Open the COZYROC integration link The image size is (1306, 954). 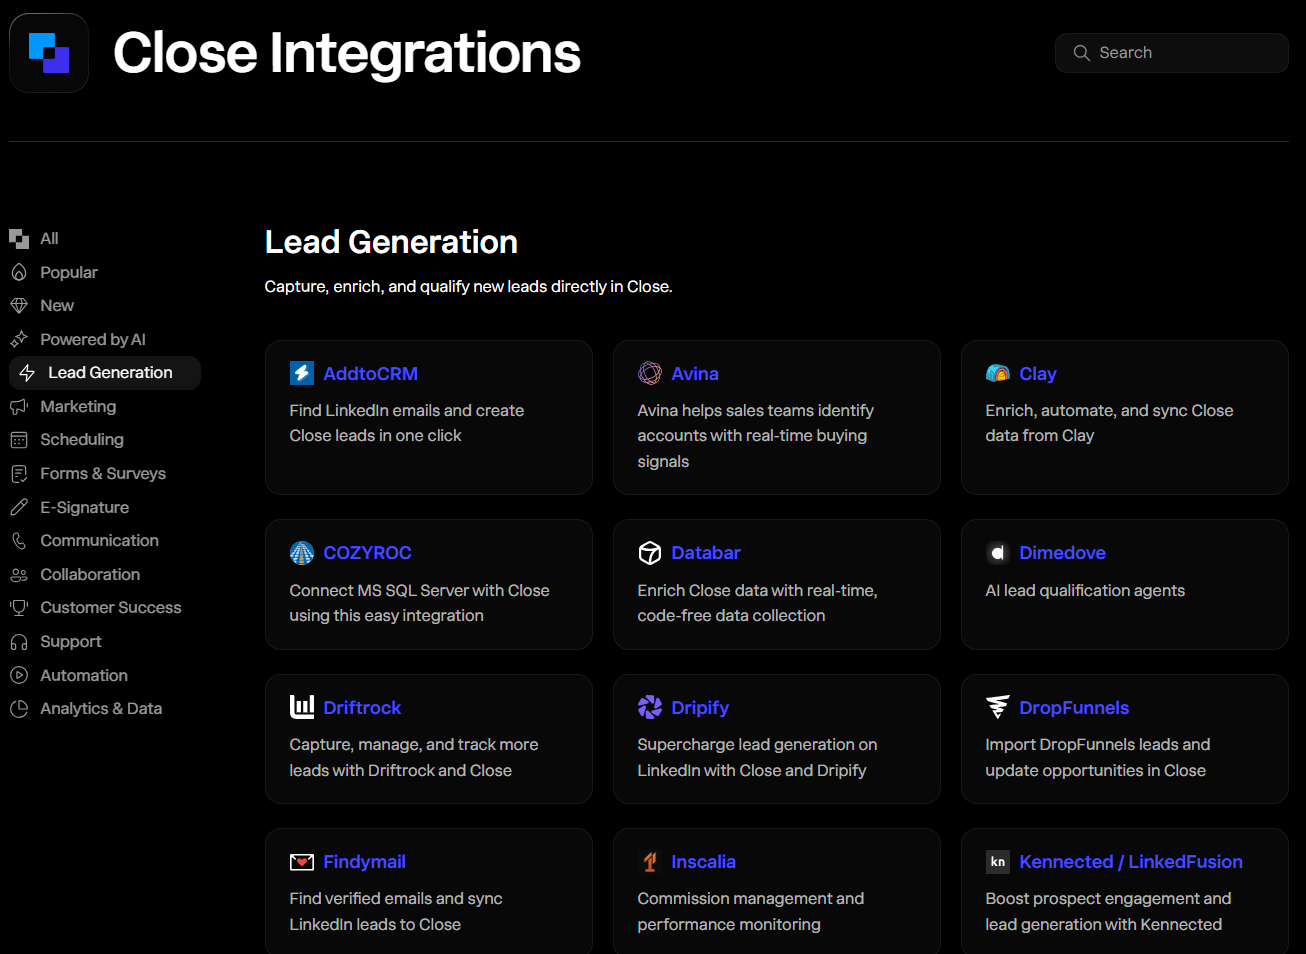(368, 553)
